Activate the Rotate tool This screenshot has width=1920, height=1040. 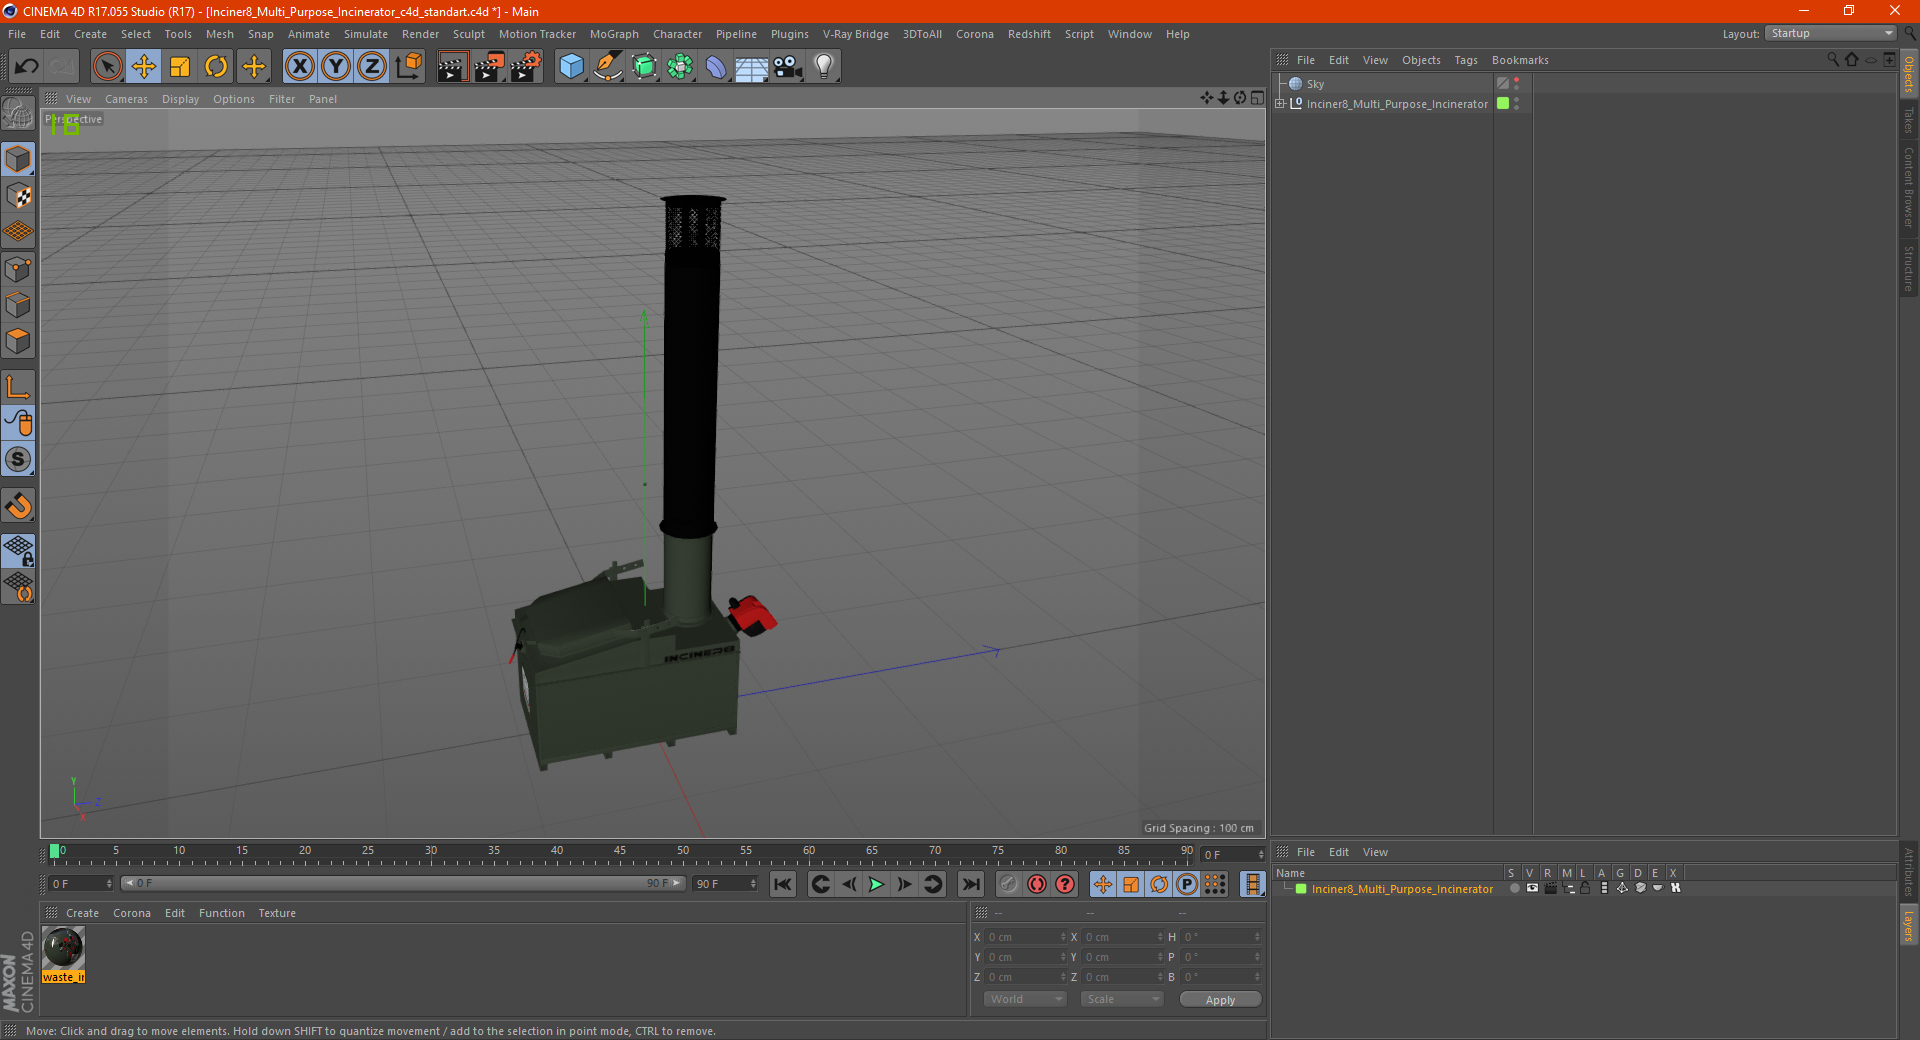[216, 67]
